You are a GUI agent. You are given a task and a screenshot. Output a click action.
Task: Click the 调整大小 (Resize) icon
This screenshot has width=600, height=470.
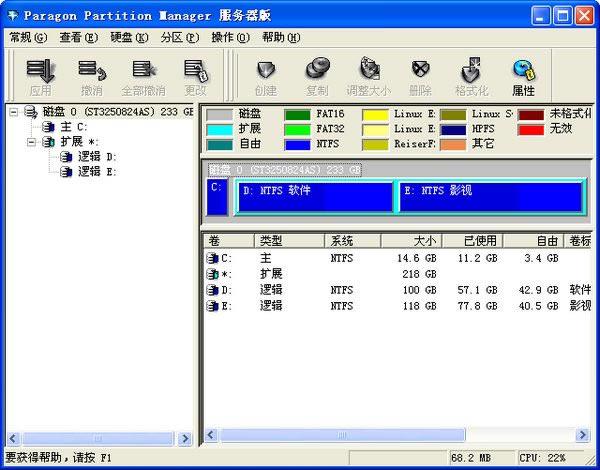coord(369,75)
